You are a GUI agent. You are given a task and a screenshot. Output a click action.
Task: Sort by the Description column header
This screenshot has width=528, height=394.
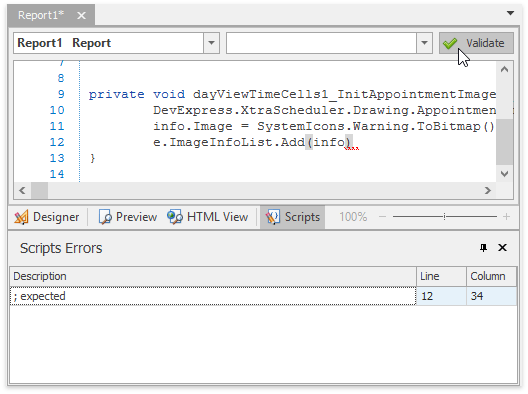(x=213, y=276)
